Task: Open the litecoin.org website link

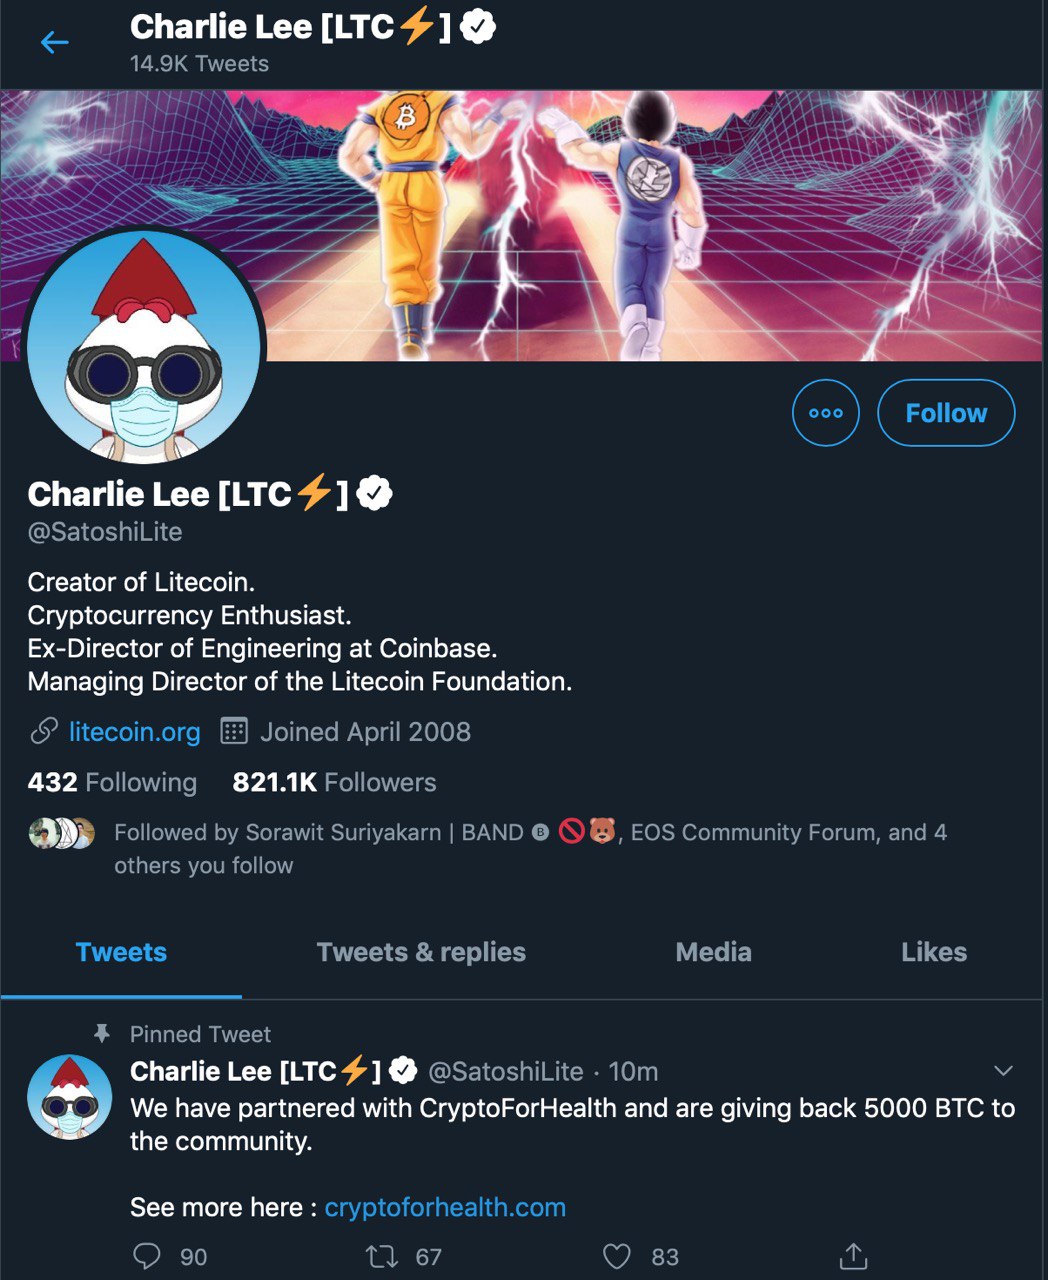Action: (134, 732)
